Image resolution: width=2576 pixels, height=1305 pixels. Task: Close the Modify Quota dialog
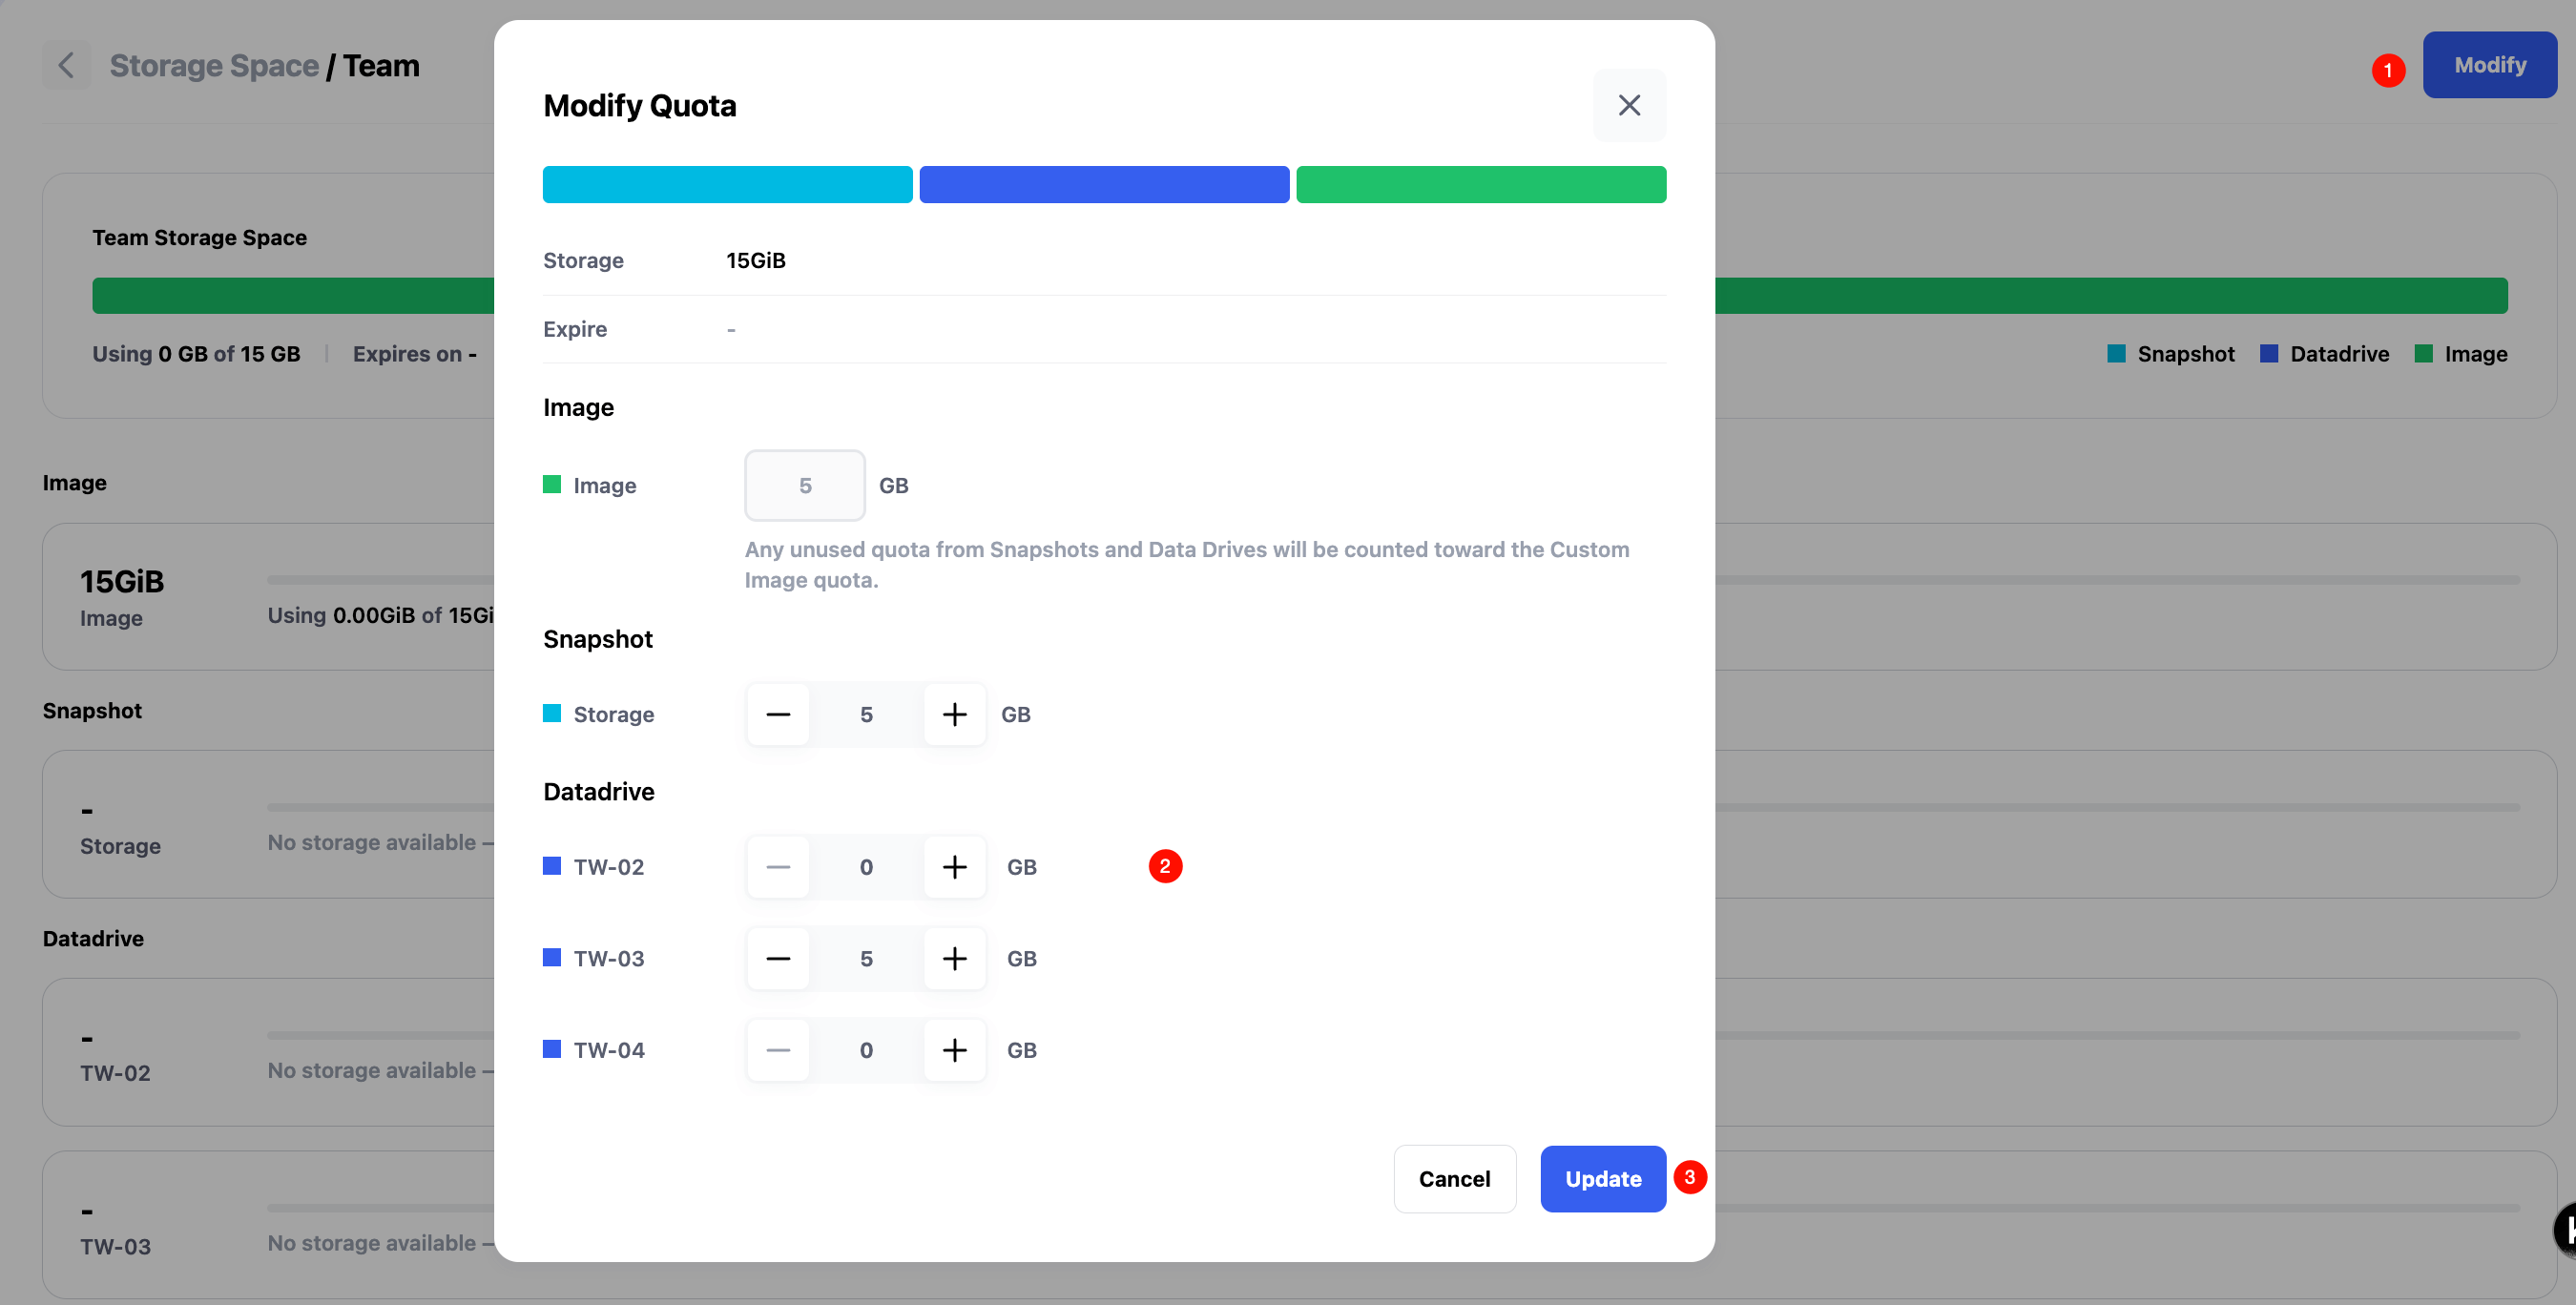point(1628,105)
